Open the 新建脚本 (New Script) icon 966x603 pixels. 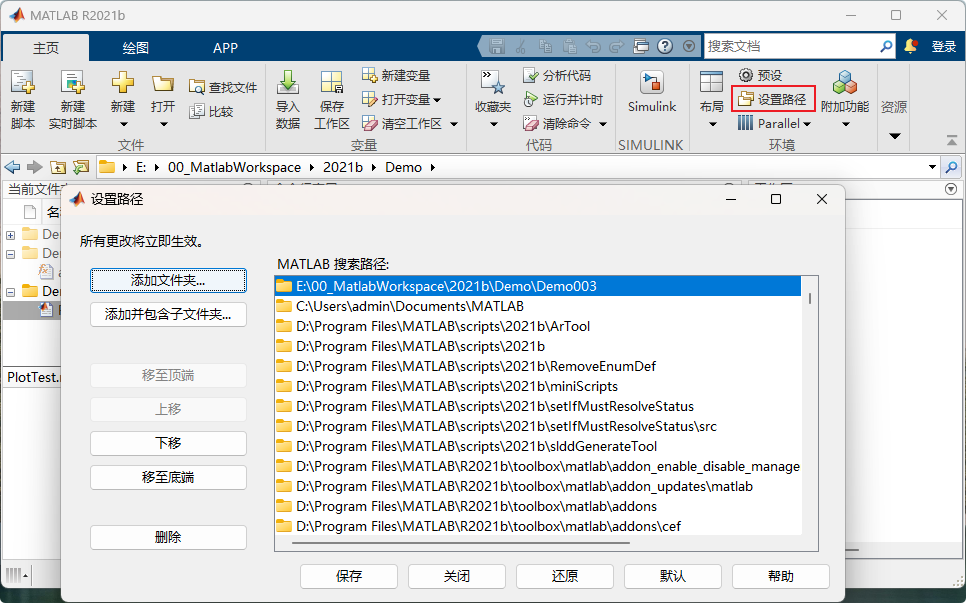point(22,84)
